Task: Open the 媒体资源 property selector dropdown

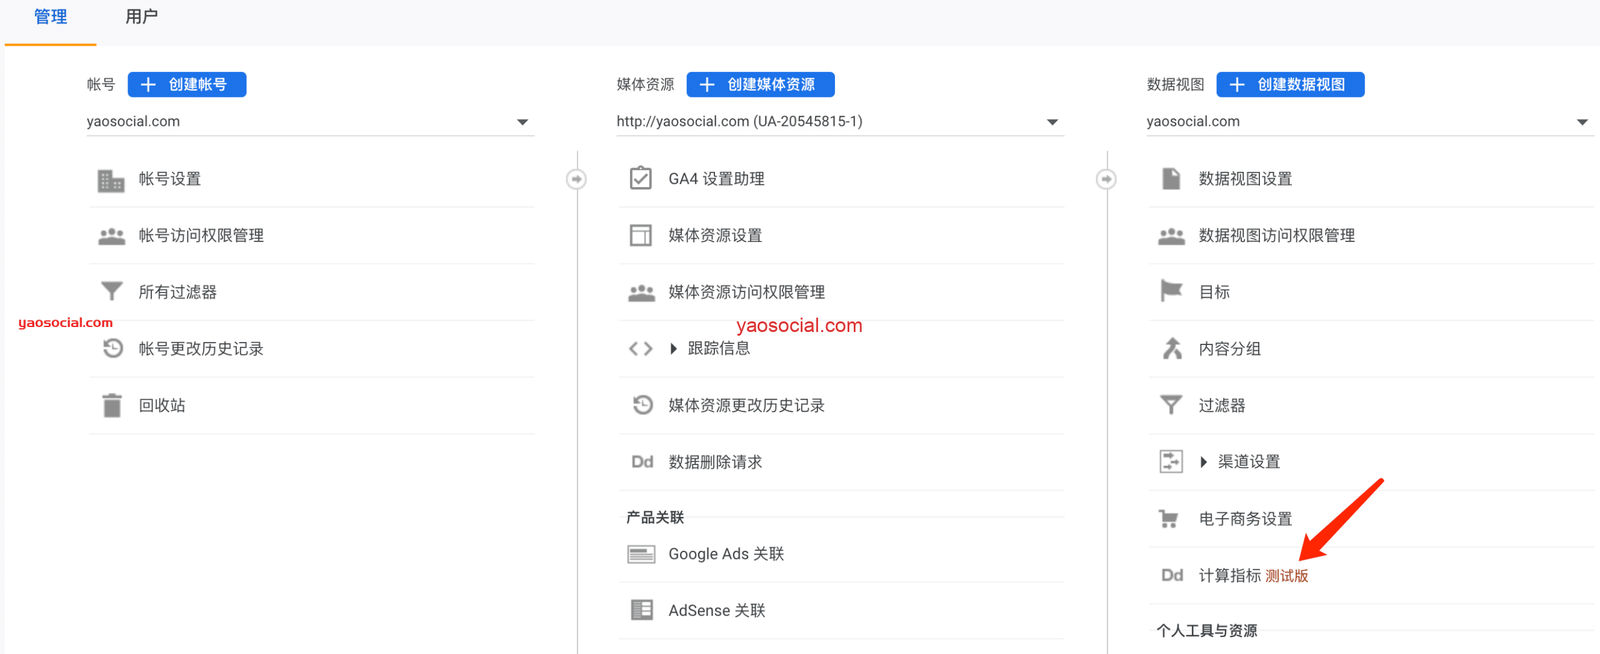Action: [1052, 122]
